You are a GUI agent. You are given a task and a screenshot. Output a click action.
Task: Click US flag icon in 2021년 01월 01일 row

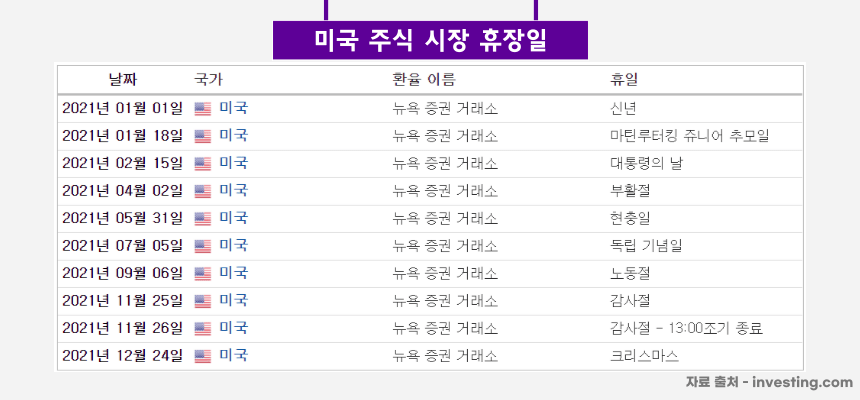point(202,109)
